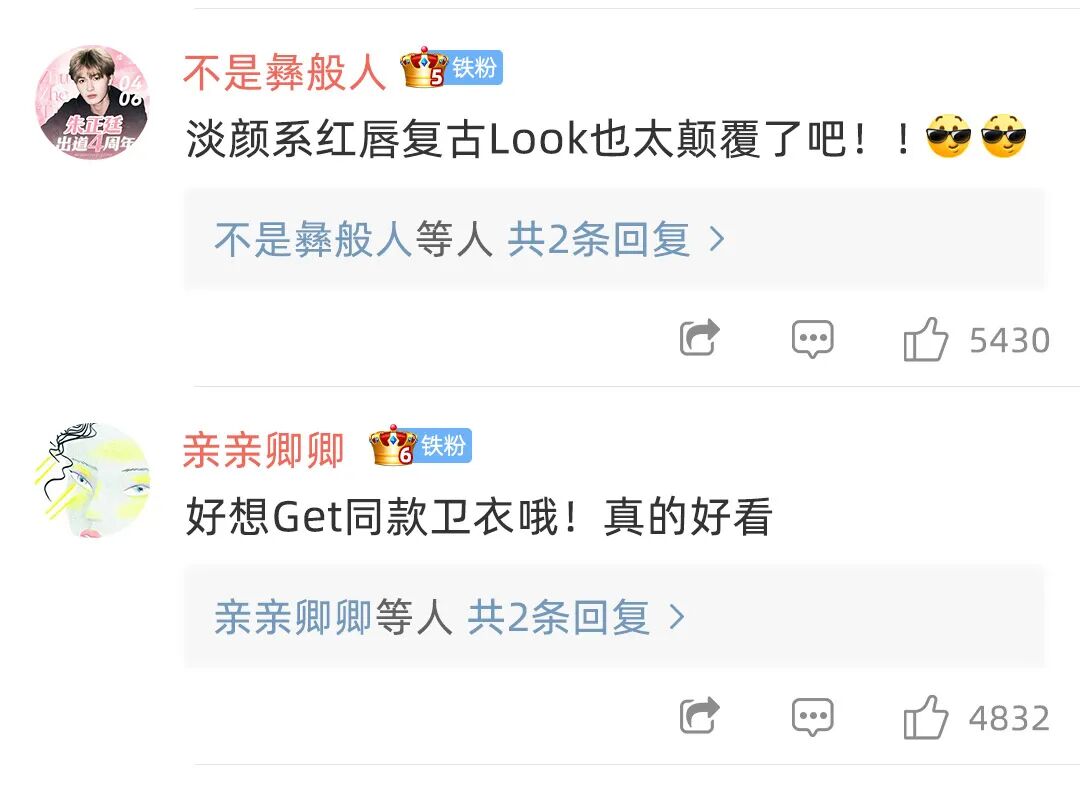Open 共2条回复 under first comment
This screenshot has height=807, width=1080.
[599, 240]
